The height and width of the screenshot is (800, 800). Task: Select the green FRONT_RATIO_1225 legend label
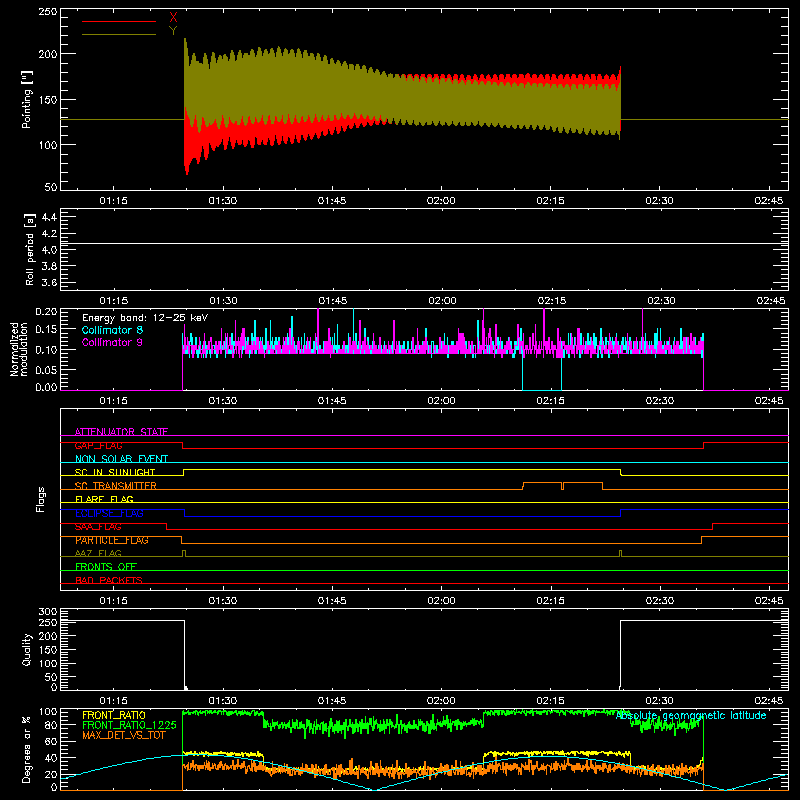click(x=129, y=725)
